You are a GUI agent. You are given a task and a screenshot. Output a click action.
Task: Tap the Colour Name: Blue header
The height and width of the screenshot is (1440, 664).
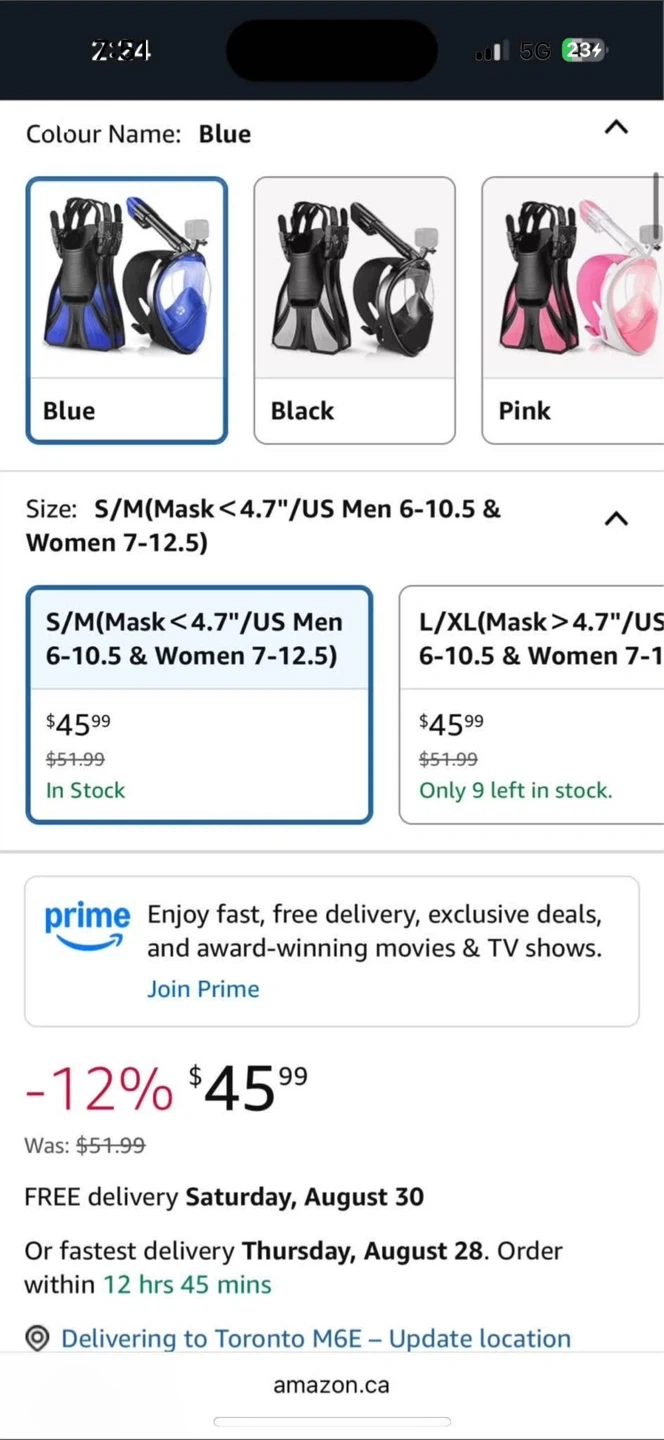(139, 134)
